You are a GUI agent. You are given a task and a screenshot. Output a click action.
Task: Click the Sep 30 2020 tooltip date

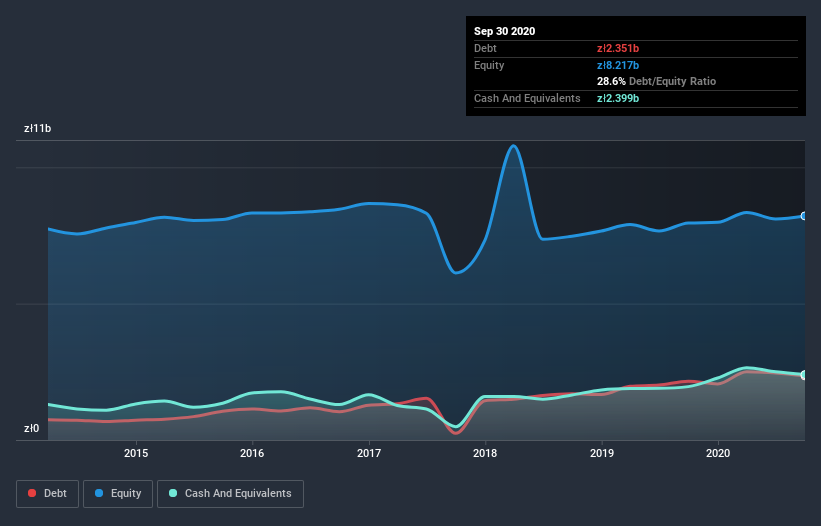click(x=505, y=31)
